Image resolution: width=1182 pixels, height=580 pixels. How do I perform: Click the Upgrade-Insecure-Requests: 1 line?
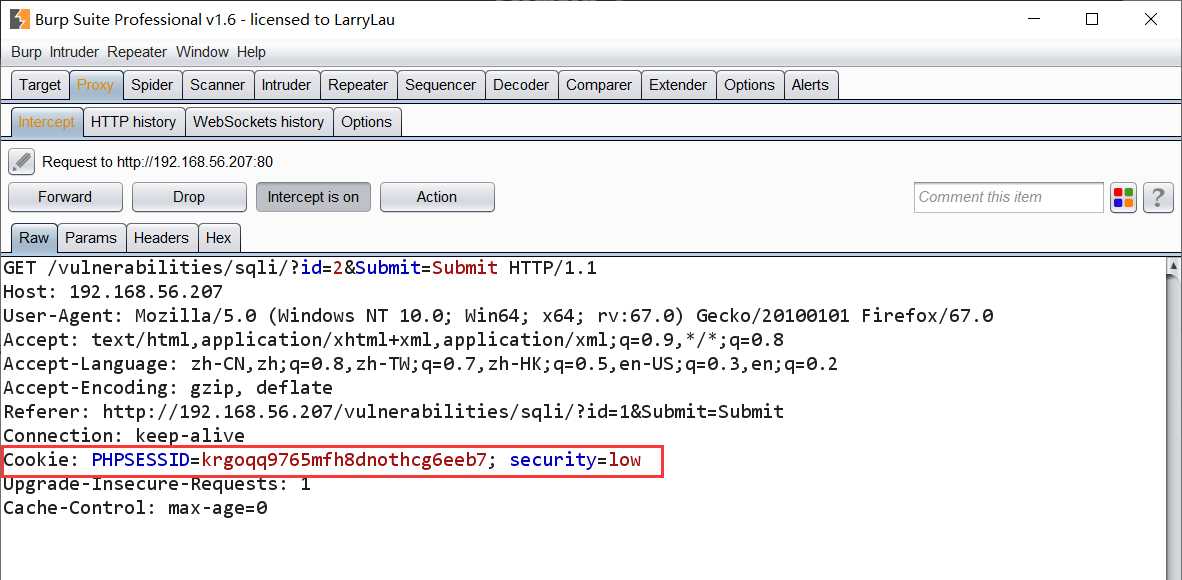point(157,484)
